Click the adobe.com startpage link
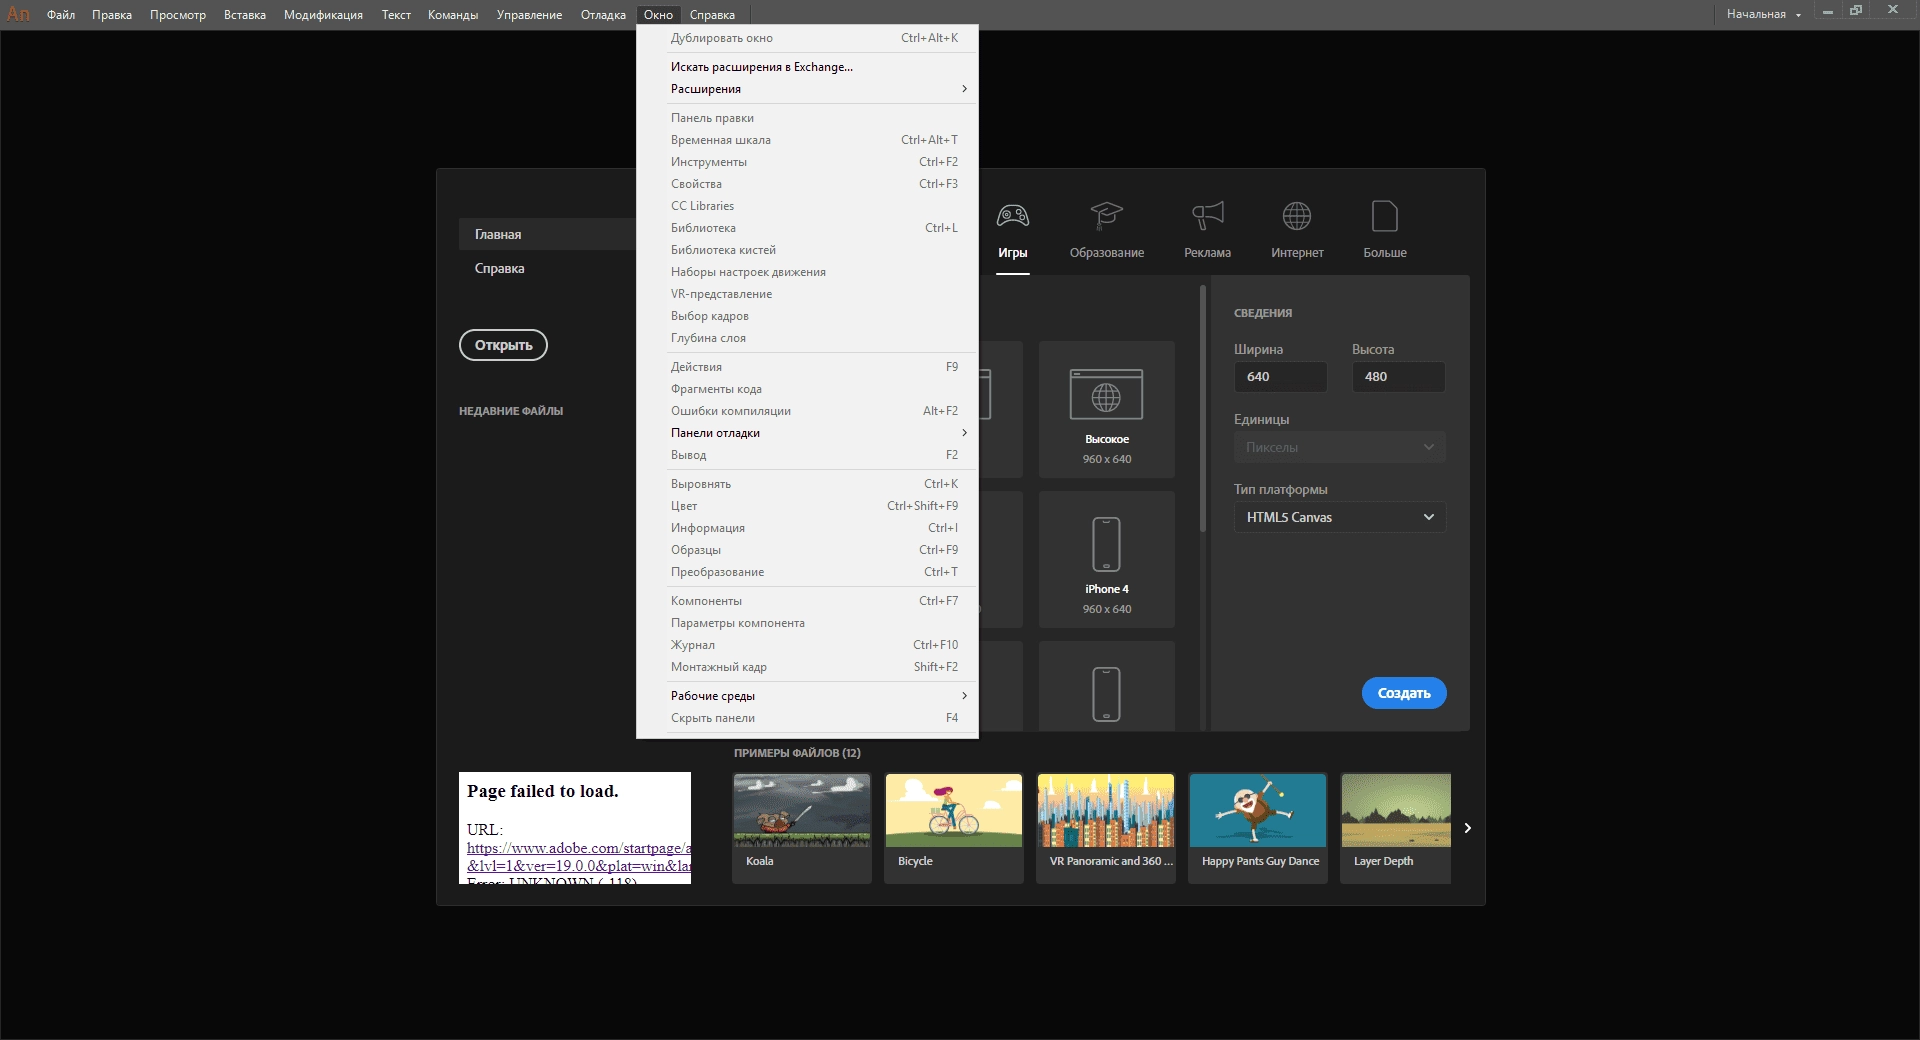The height and width of the screenshot is (1040, 1920). pos(578,857)
